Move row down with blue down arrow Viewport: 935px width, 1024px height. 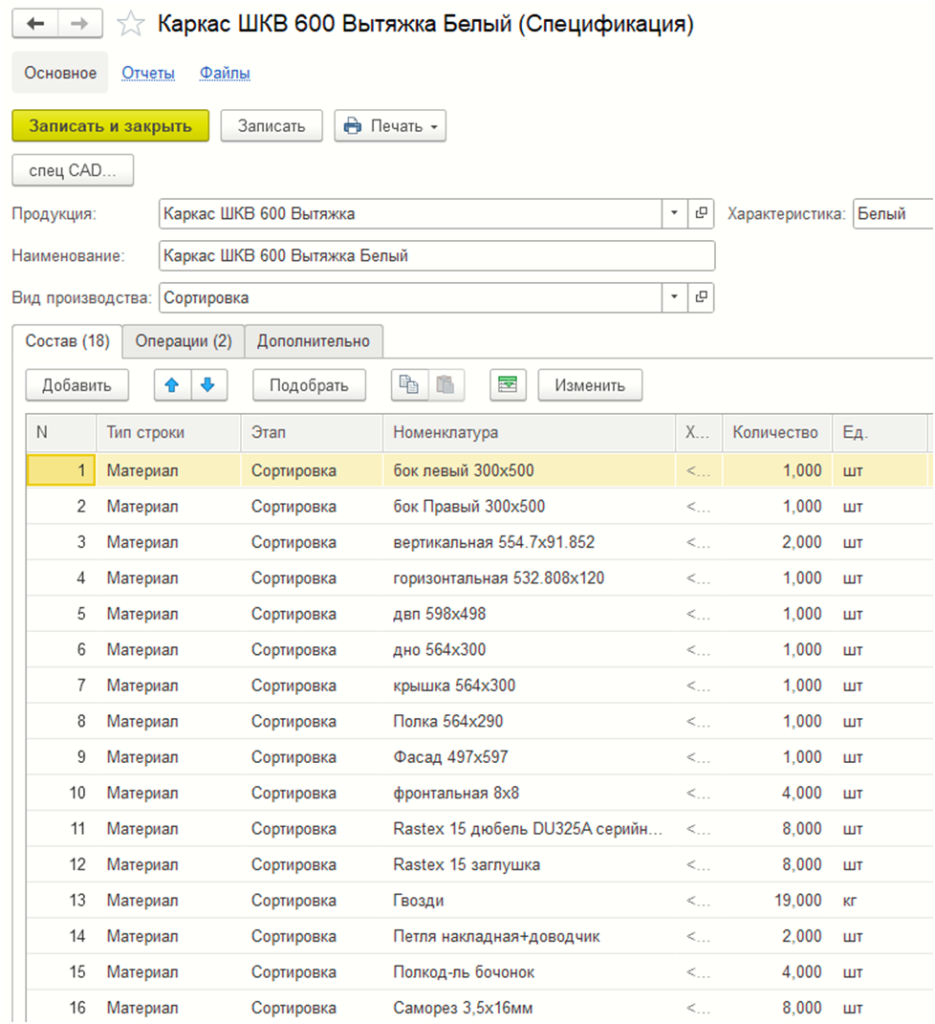click(208, 385)
